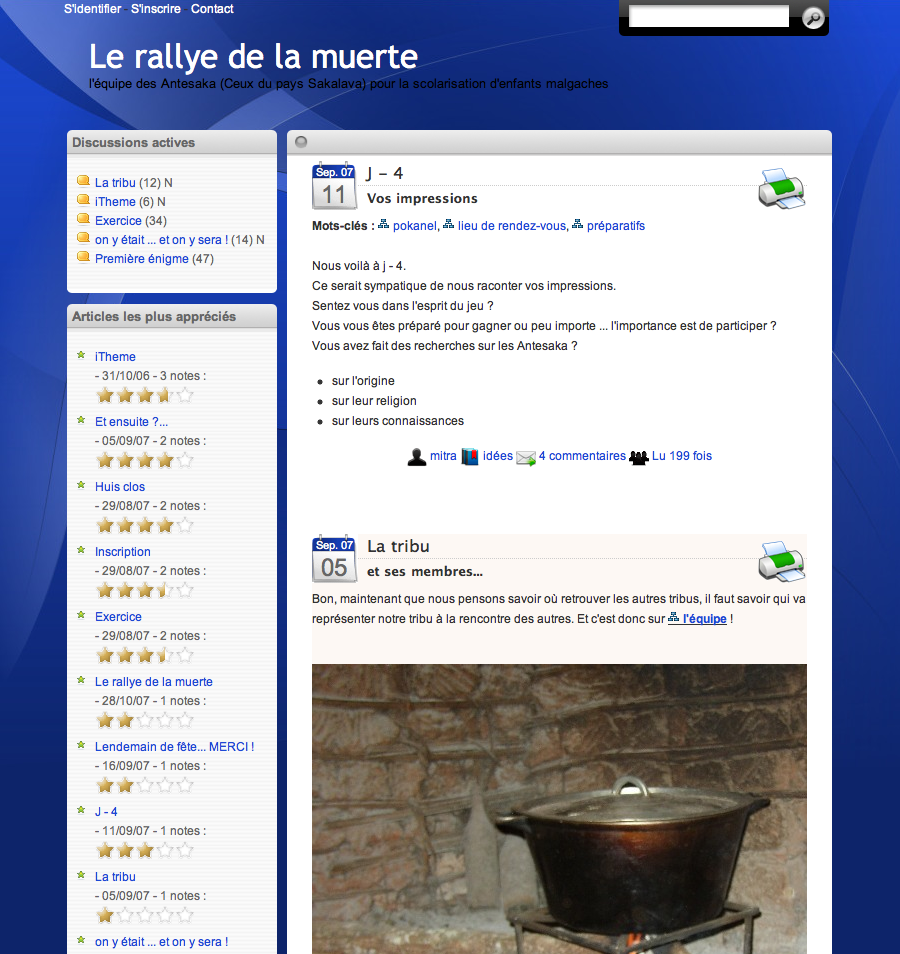Click the envelope icon beside 4 commentaires
The image size is (900, 954).
click(526, 458)
